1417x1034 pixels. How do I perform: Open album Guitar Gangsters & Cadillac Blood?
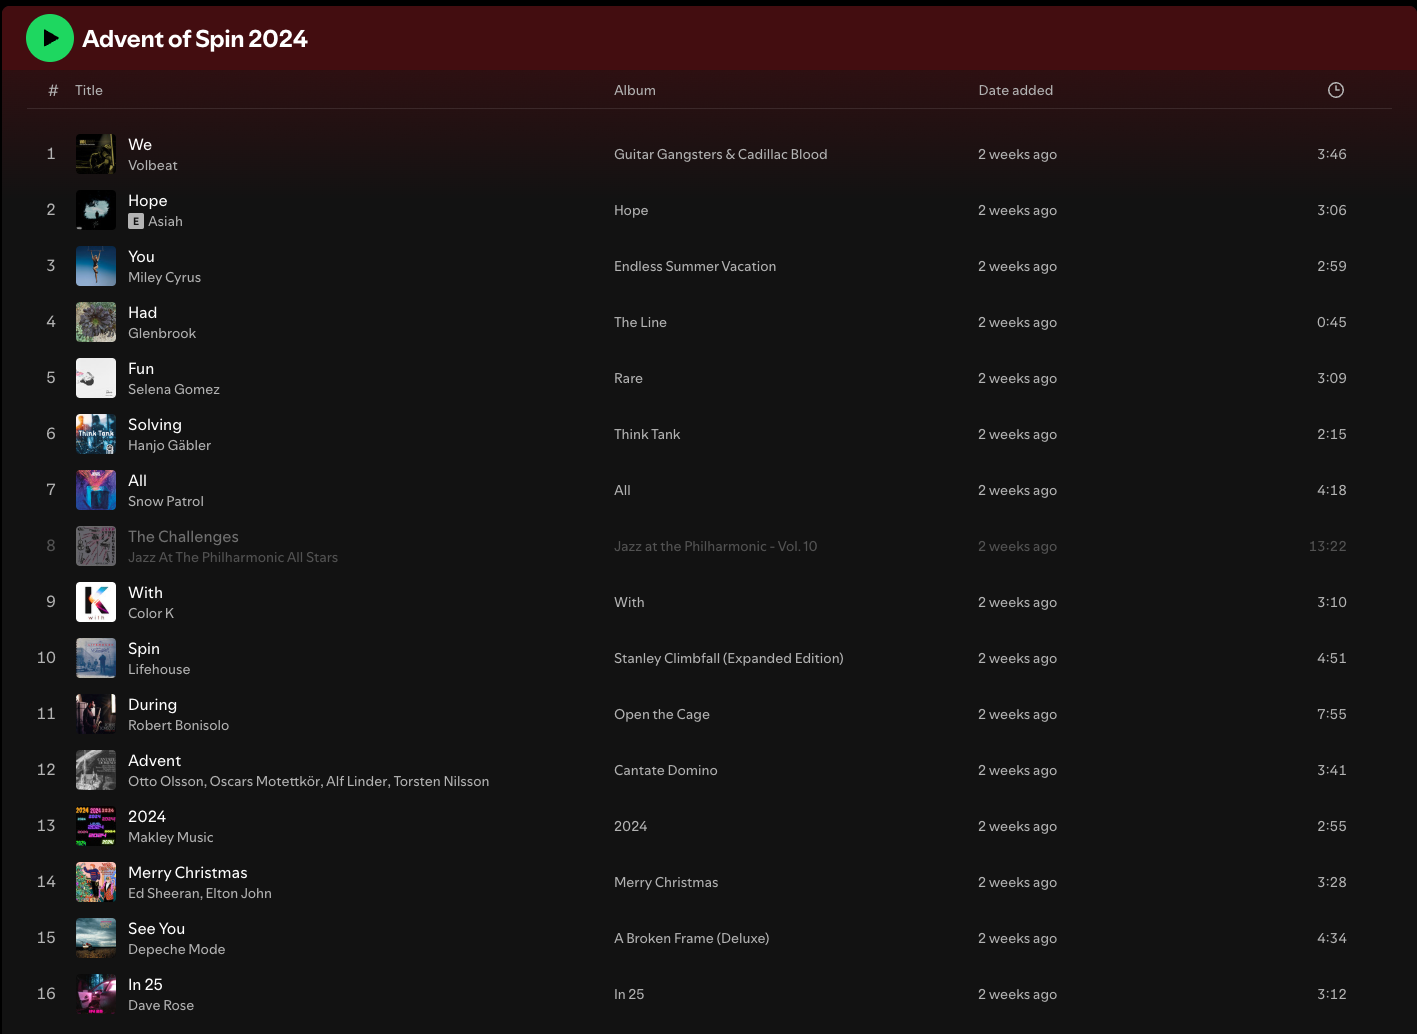click(721, 154)
